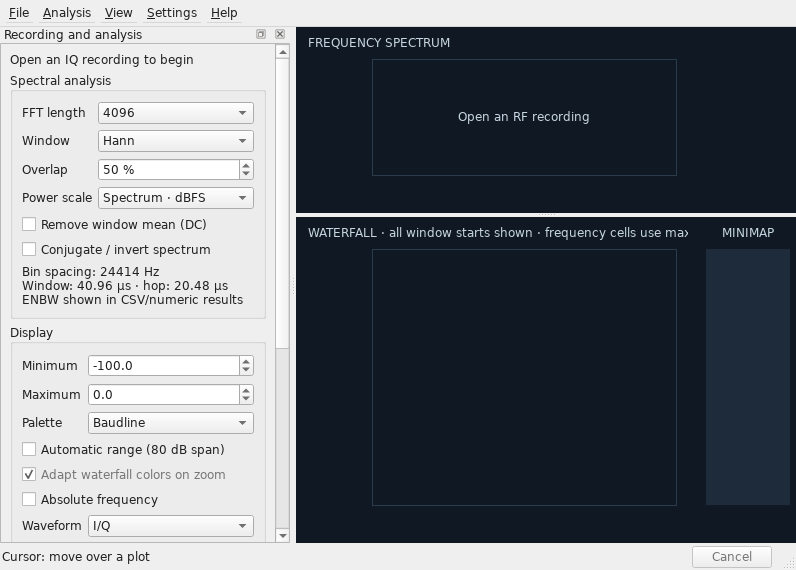The width and height of the screenshot is (796, 570).
Task: Close the Recording and analysis panel
Action: click(x=280, y=34)
